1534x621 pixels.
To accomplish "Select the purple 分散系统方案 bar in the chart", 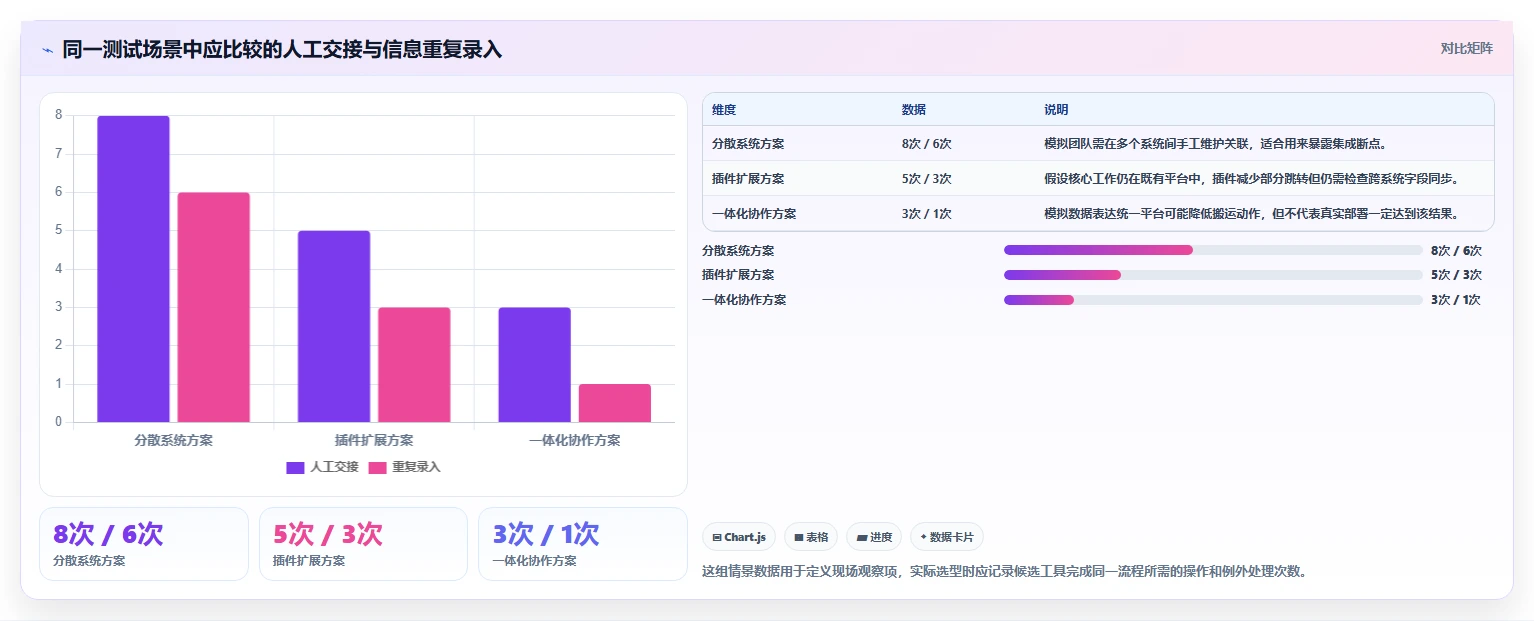I will click(x=133, y=269).
